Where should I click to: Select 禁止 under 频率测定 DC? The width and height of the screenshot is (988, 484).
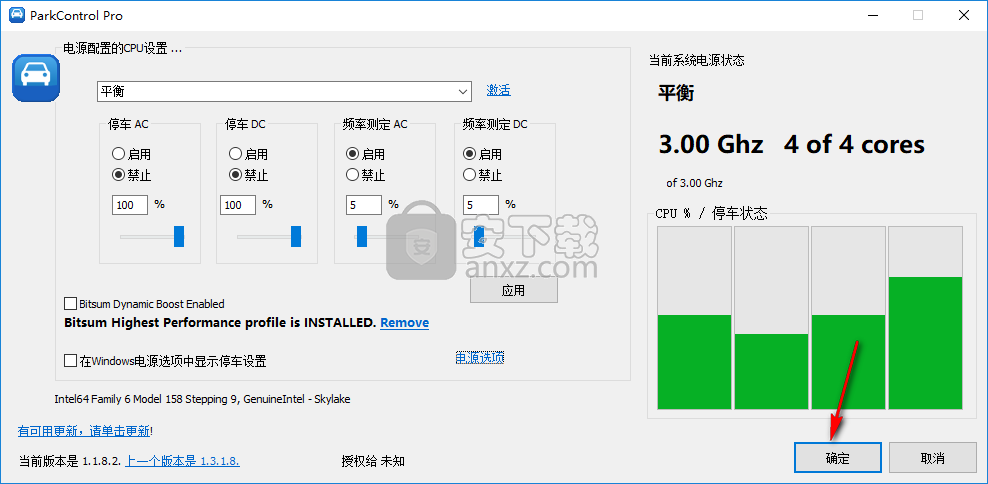[483, 175]
